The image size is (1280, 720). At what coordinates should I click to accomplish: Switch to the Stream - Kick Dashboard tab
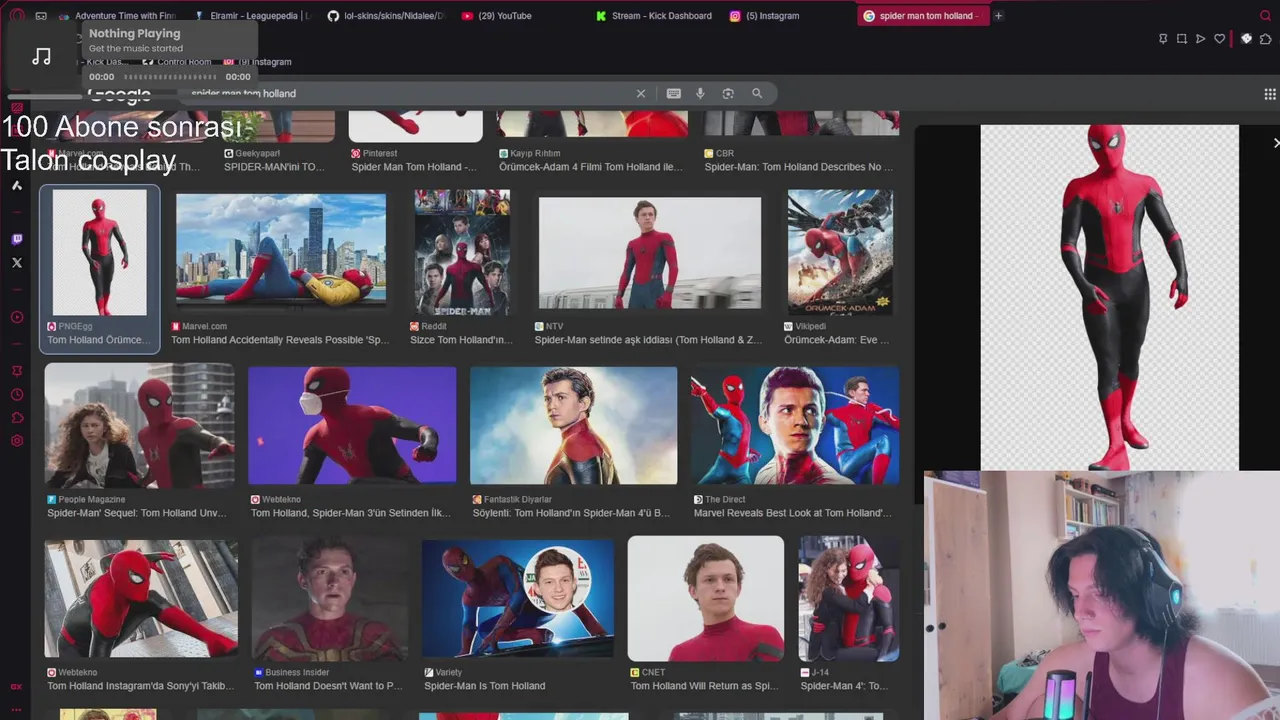click(x=655, y=16)
